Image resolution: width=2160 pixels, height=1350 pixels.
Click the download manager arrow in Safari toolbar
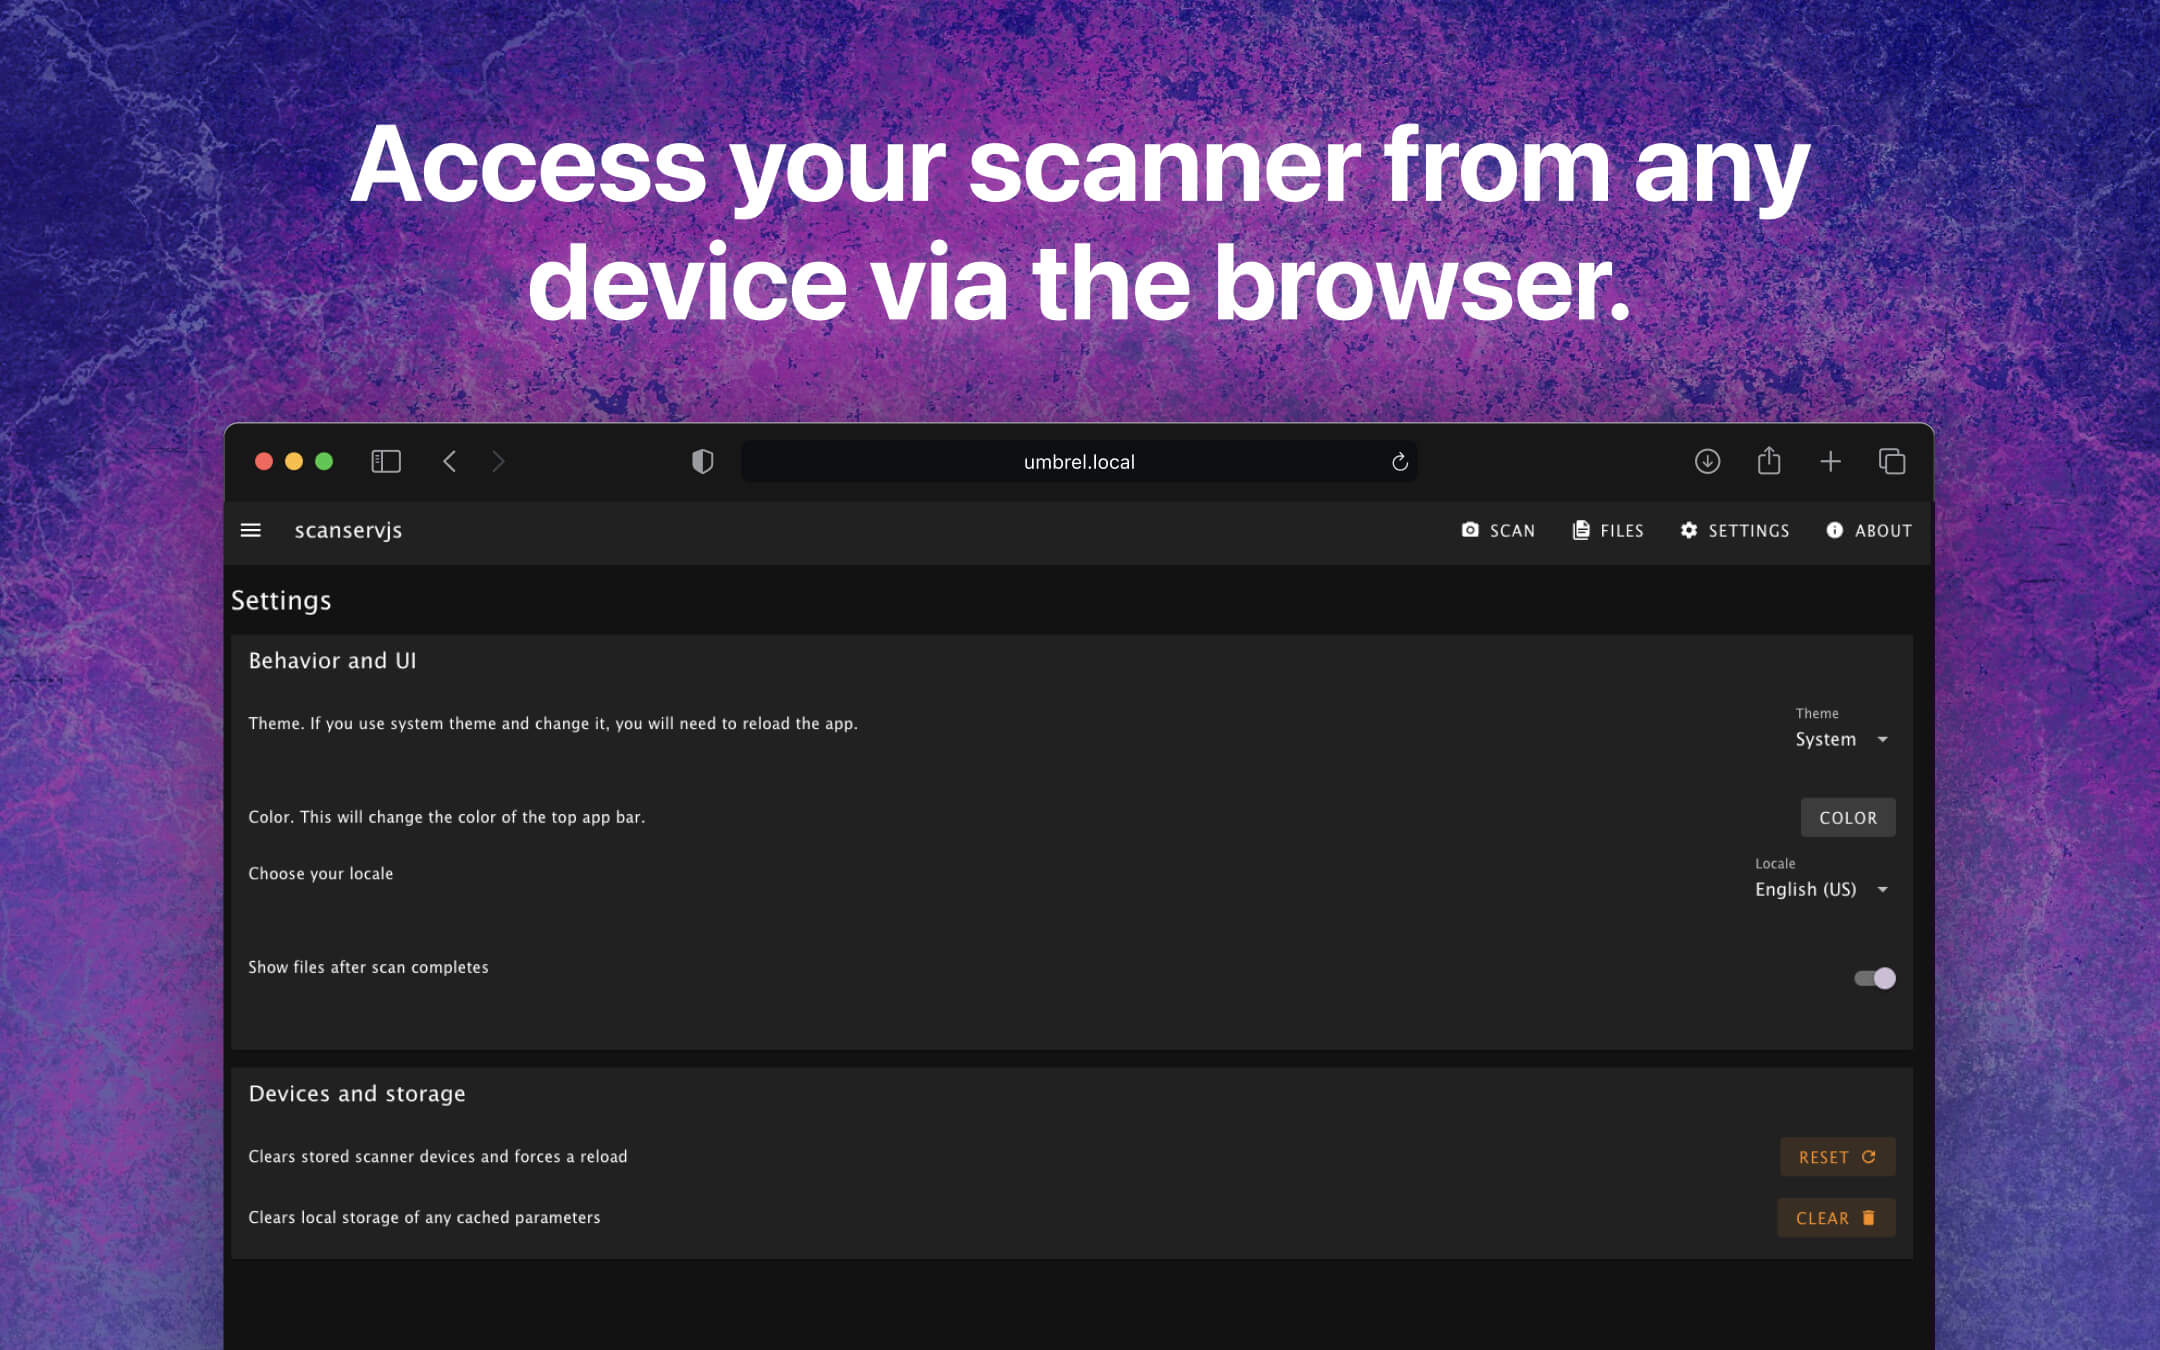pos(1708,461)
